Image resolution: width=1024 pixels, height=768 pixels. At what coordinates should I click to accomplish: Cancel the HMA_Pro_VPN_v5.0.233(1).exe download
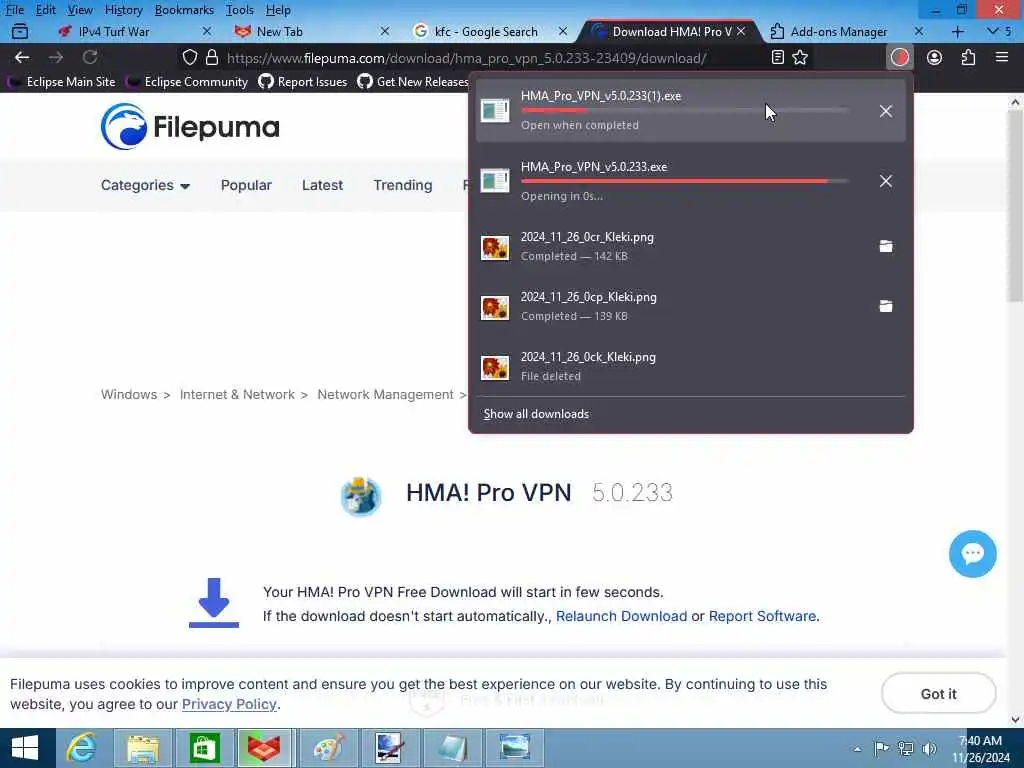coord(886,111)
